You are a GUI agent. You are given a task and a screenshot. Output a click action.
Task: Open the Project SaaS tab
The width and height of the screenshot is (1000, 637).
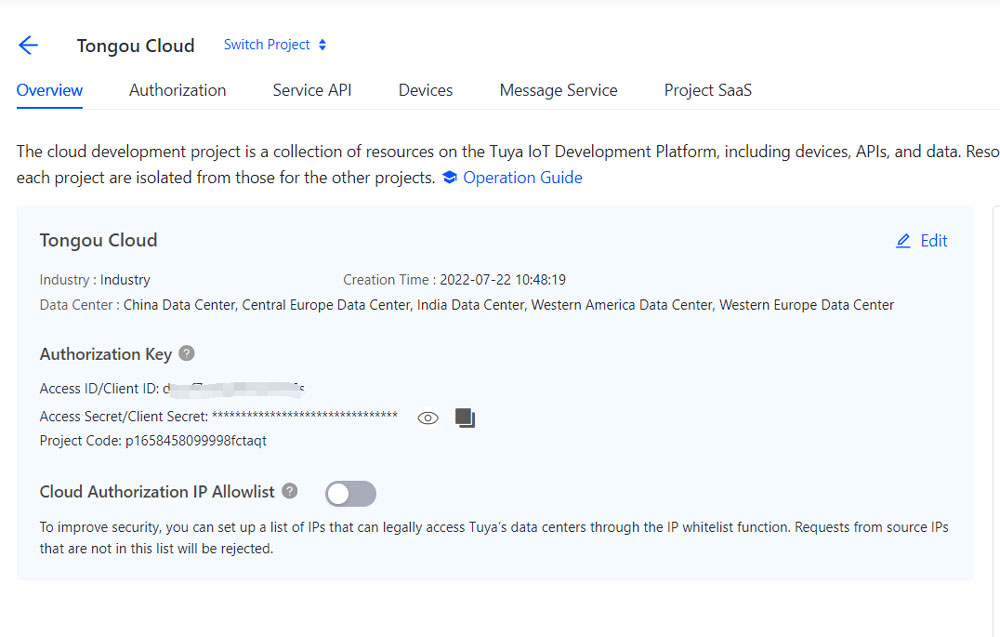pyautogui.click(x=707, y=90)
